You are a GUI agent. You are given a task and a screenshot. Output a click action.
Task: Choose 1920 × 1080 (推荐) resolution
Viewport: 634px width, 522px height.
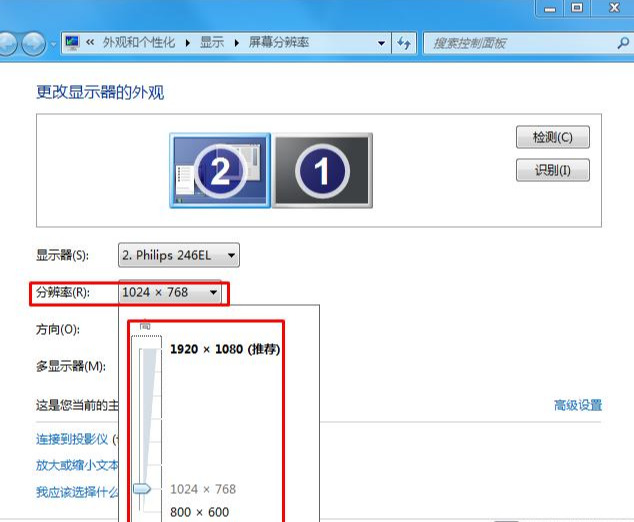(x=225, y=349)
